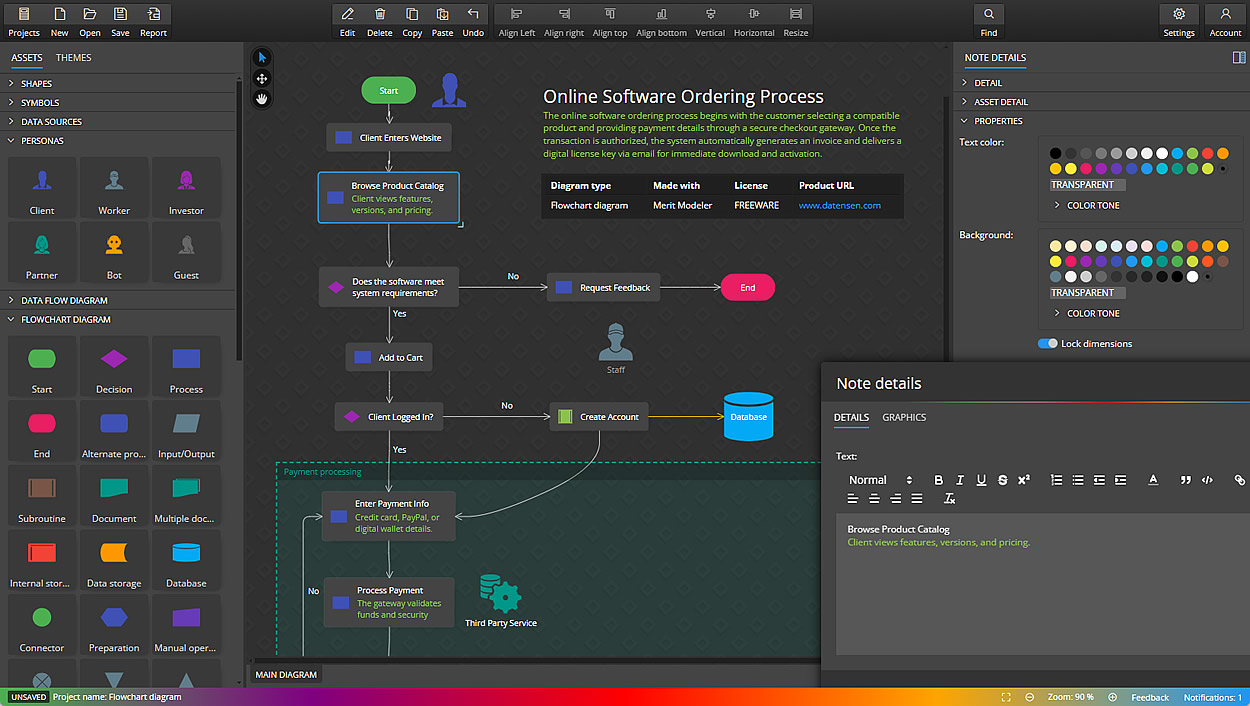Open the Find tool
Image resolution: width=1250 pixels, height=706 pixels.
(988, 14)
